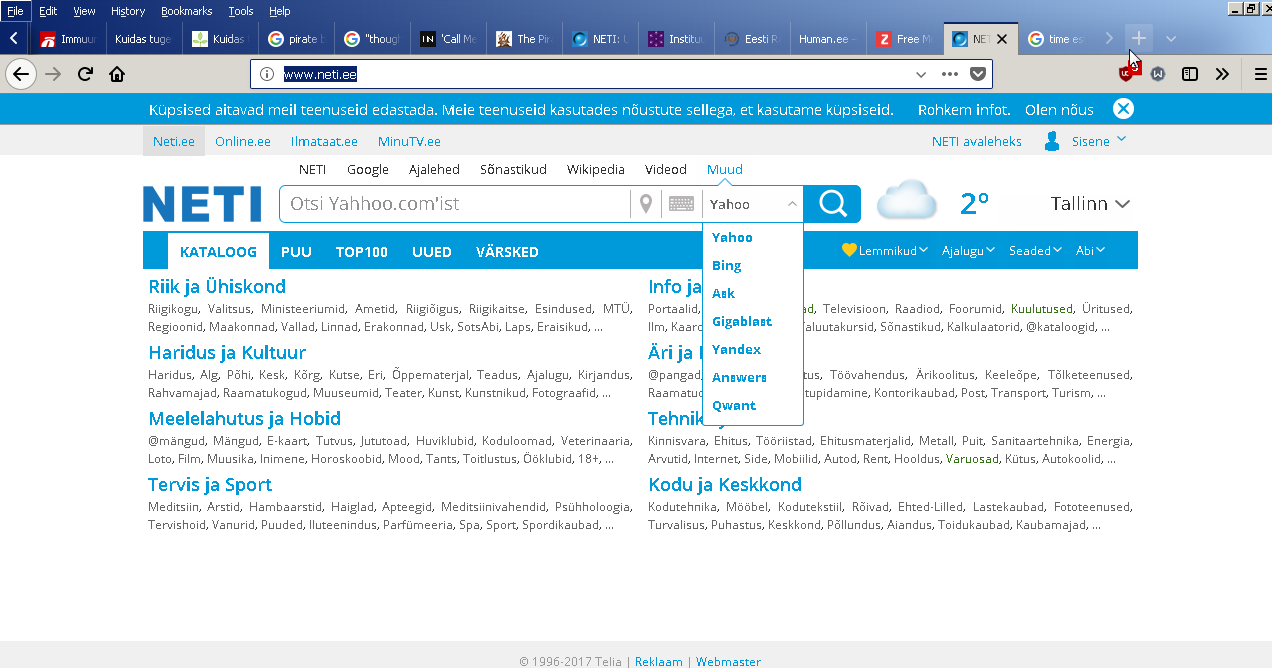1272x668 pixels.
Task: Open the Ajalugu dropdown
Action: pyautogui.click(x=968, y=251)
